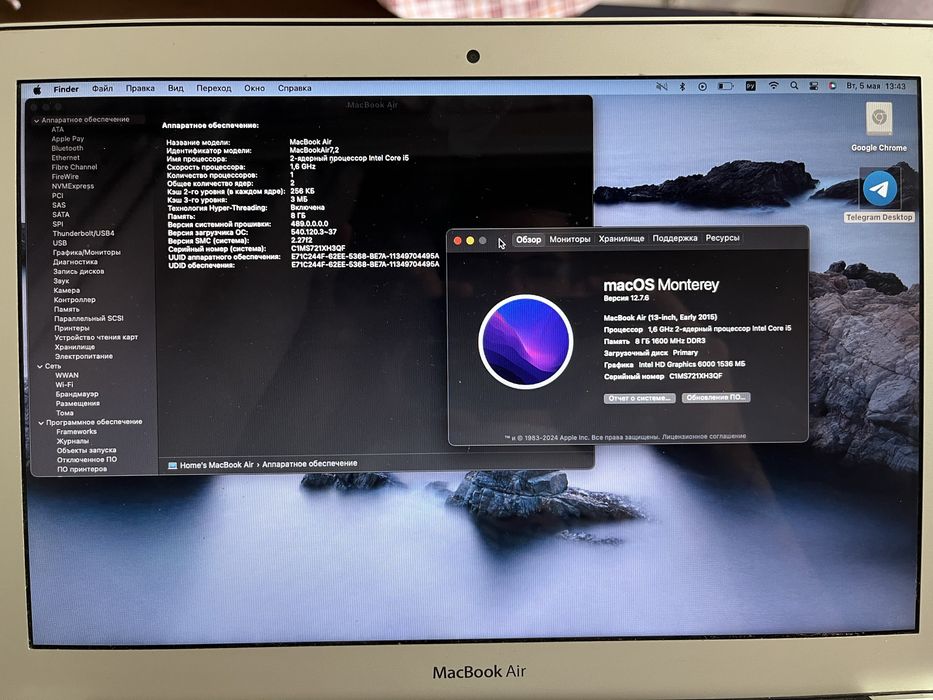Select Wi-Fi under Сеть in sidebar
This screenshot has height=700, width=933.
click(64, 385)
